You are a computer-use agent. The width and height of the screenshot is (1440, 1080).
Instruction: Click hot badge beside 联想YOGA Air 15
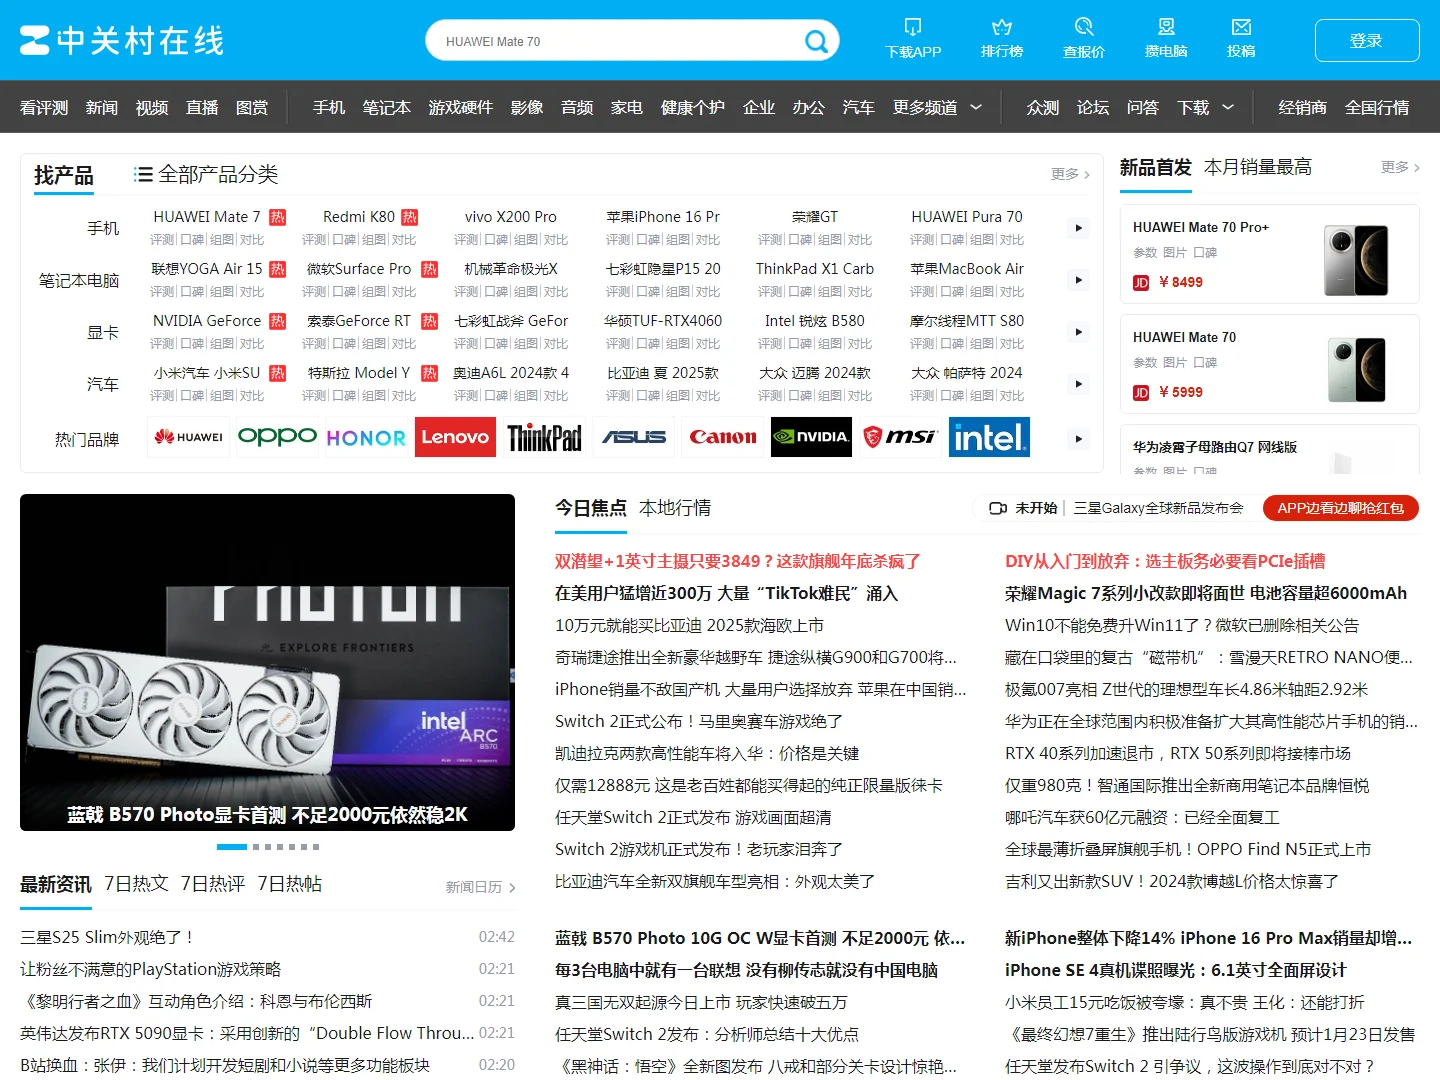click(277, 269)
